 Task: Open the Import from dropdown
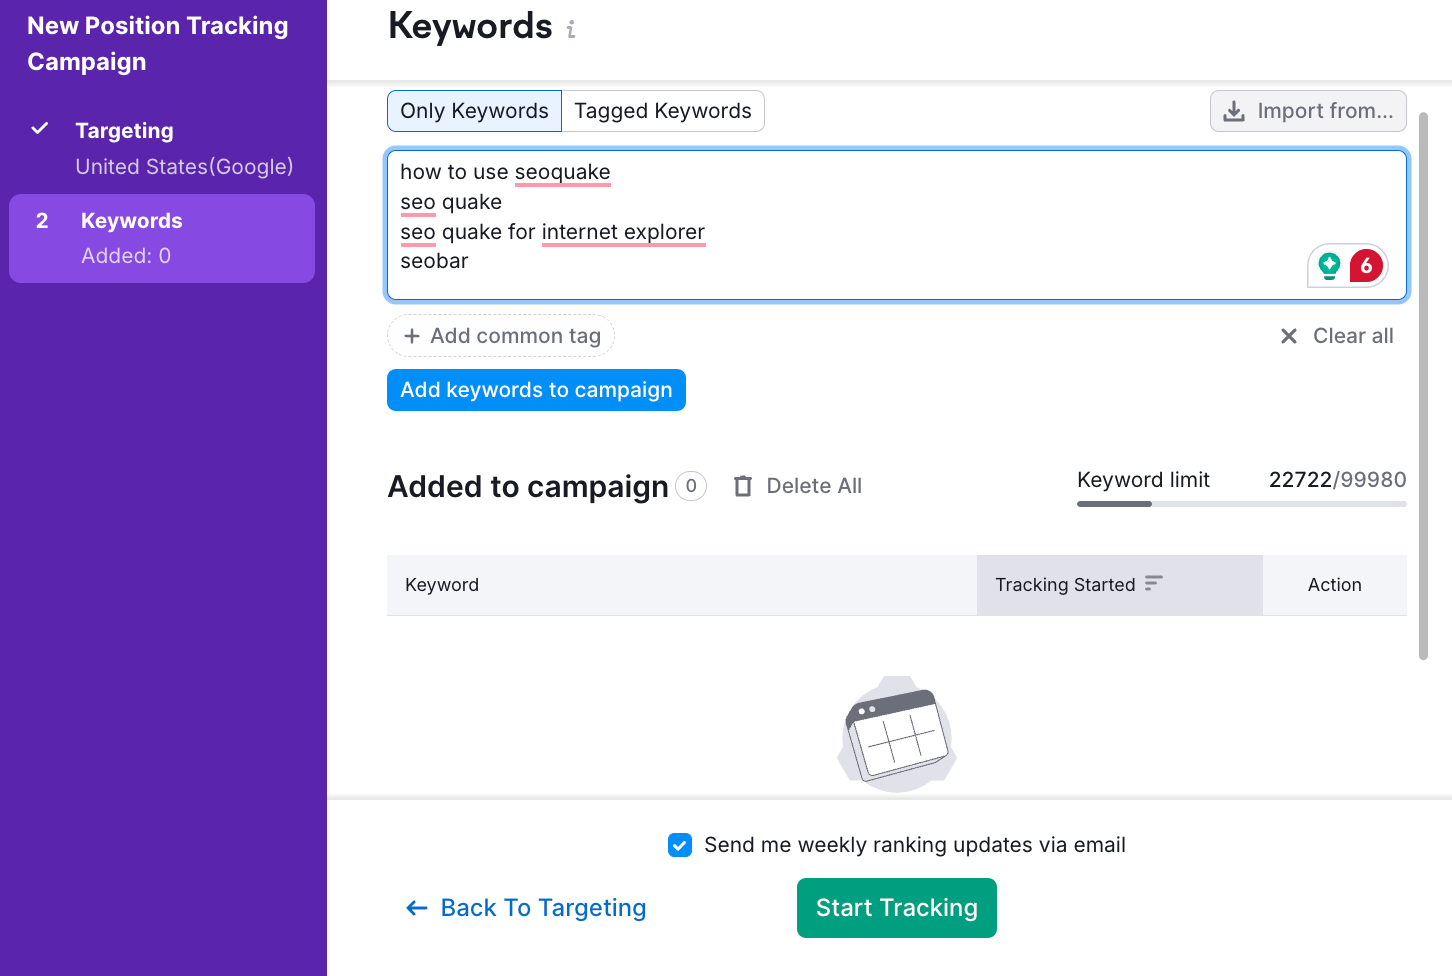click(1307, 111)
